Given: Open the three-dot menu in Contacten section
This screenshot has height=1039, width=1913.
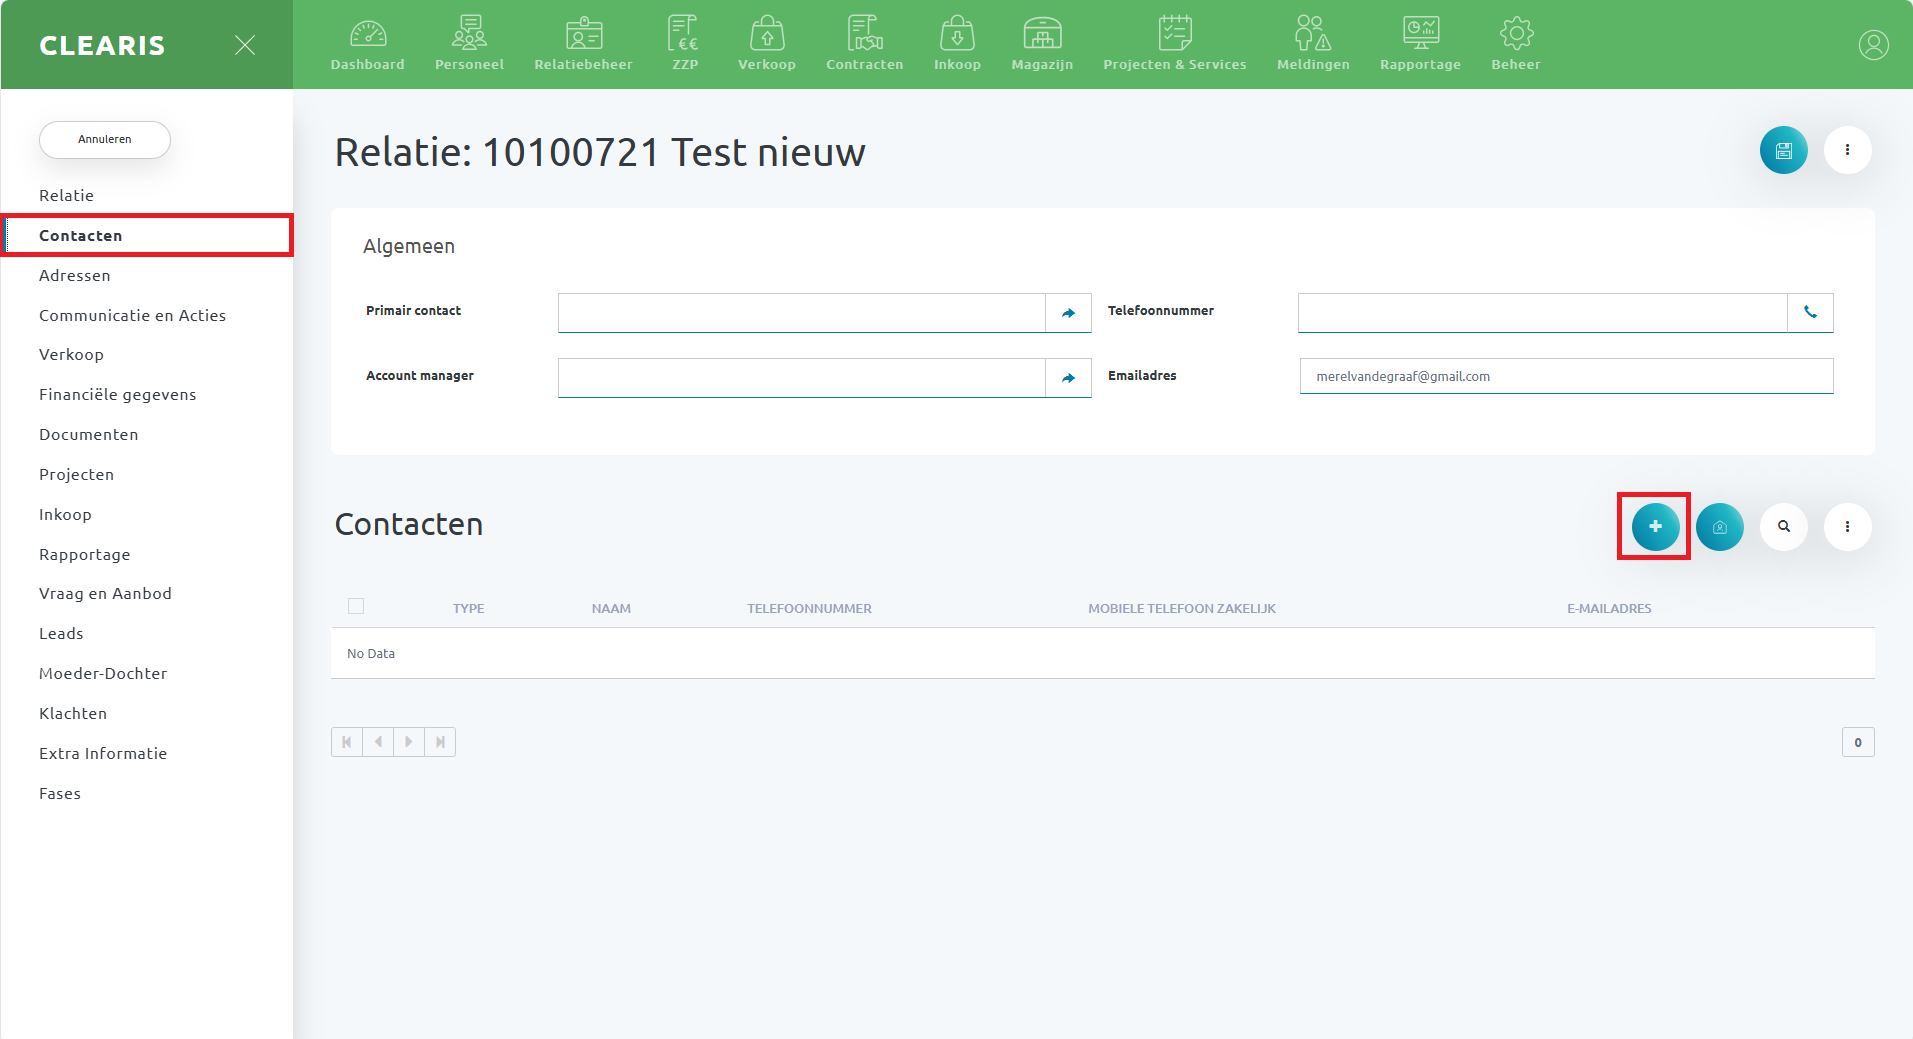Looking at the screenshot, I should click(1847, 527).
